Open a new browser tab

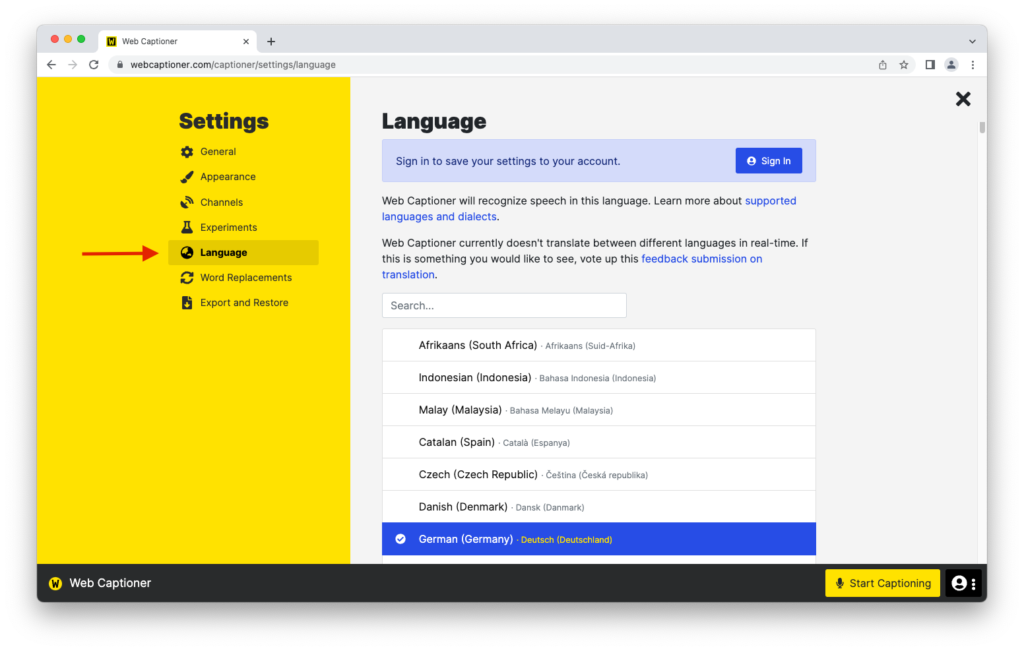coord(271,41)
